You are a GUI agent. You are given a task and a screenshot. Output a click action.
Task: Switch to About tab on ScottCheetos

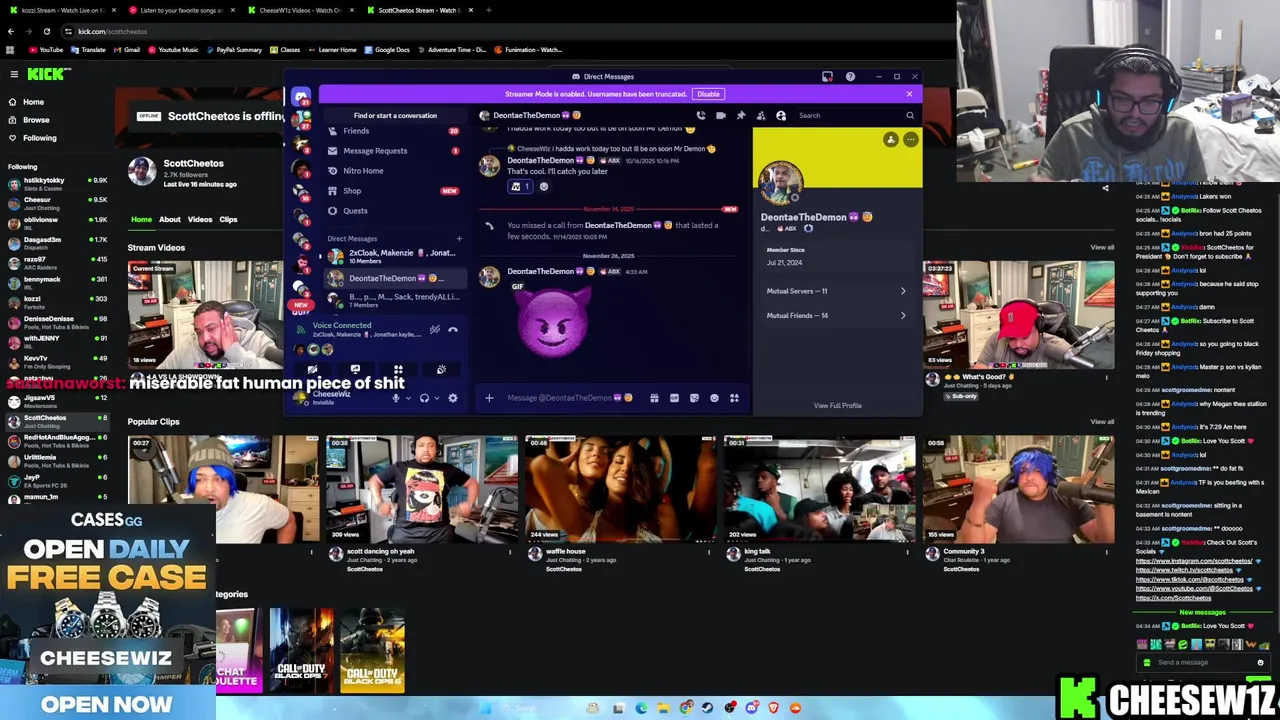(170, 219)
